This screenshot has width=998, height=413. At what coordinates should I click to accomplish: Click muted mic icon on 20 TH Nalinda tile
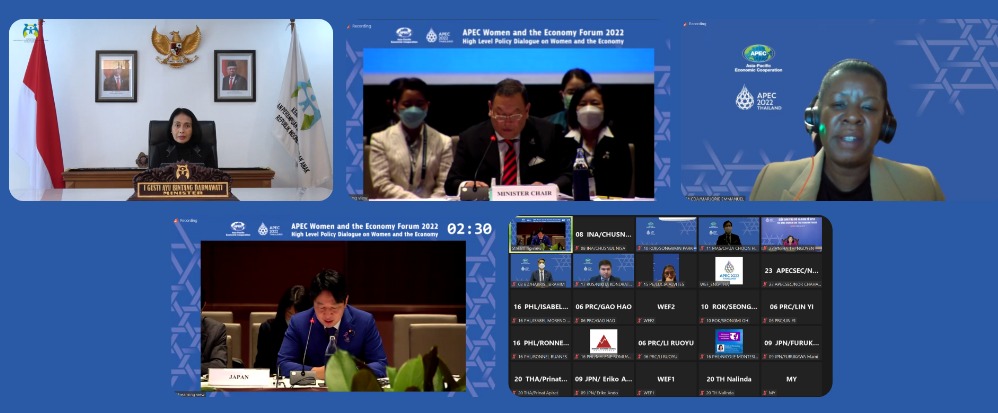tap(703, 393)
